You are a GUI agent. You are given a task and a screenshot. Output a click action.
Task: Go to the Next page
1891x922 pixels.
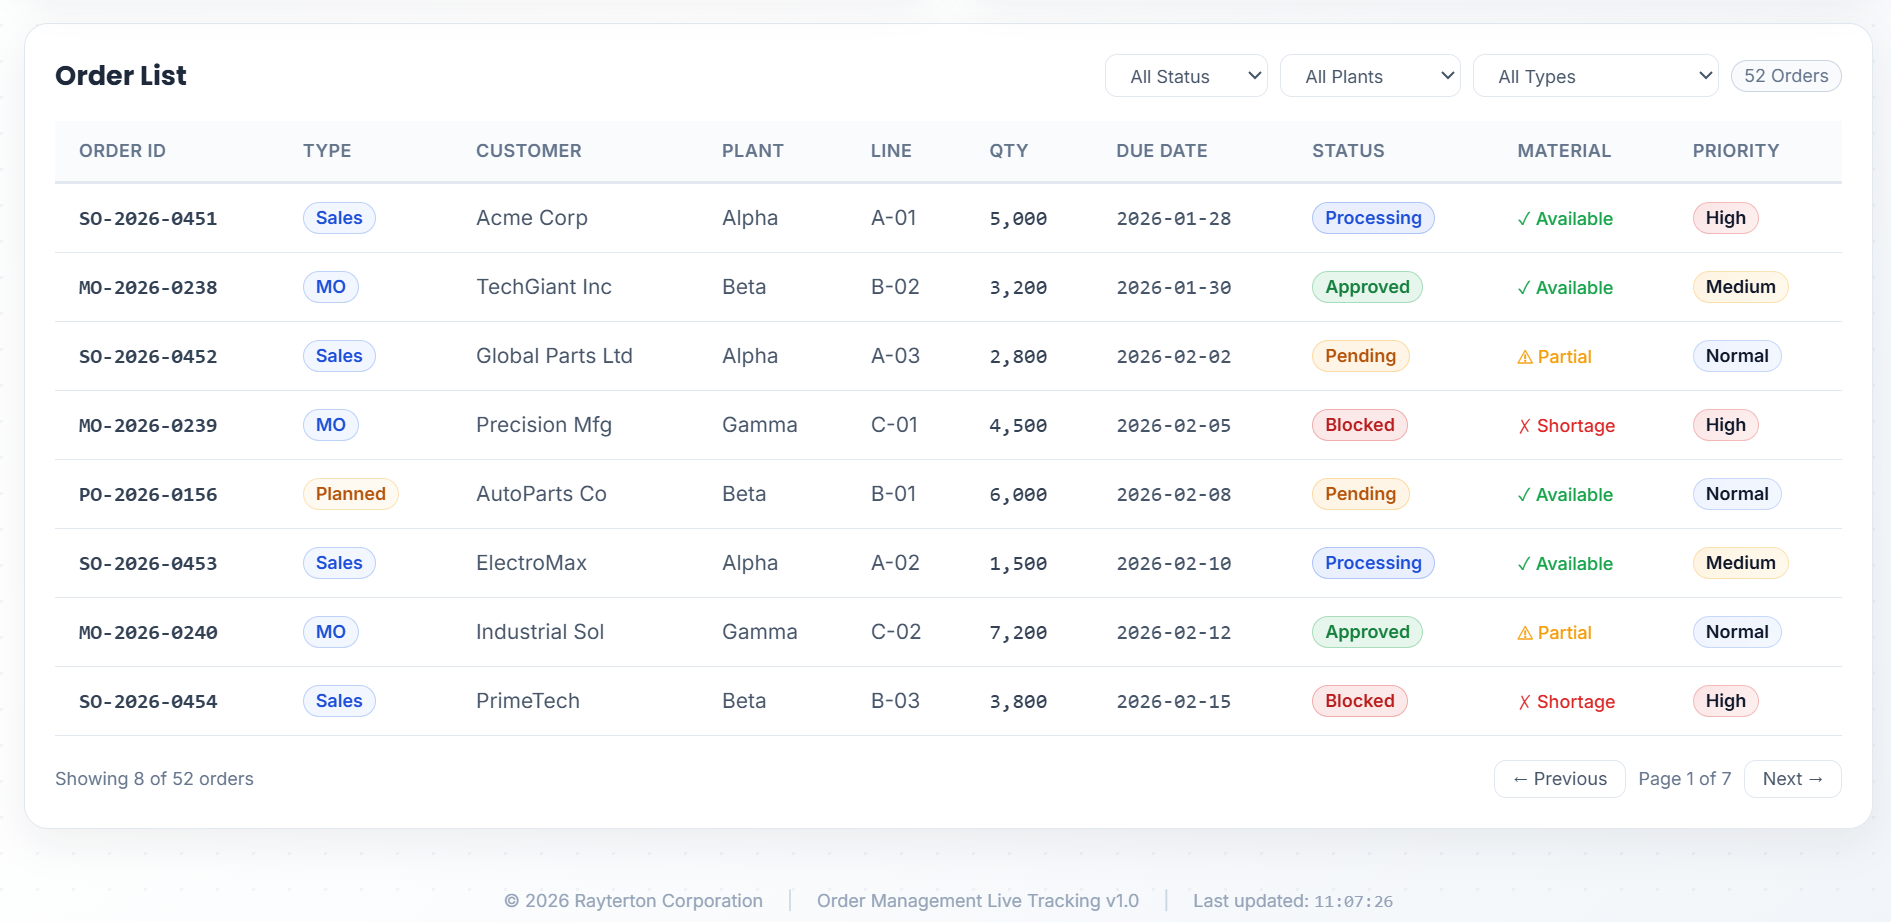pyautogui.click(x=1791, y=779)
